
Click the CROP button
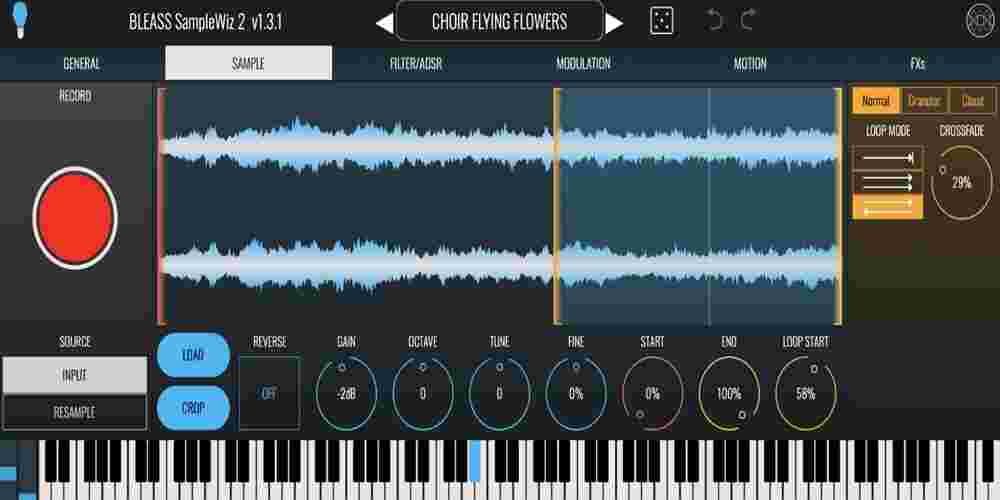193,408
